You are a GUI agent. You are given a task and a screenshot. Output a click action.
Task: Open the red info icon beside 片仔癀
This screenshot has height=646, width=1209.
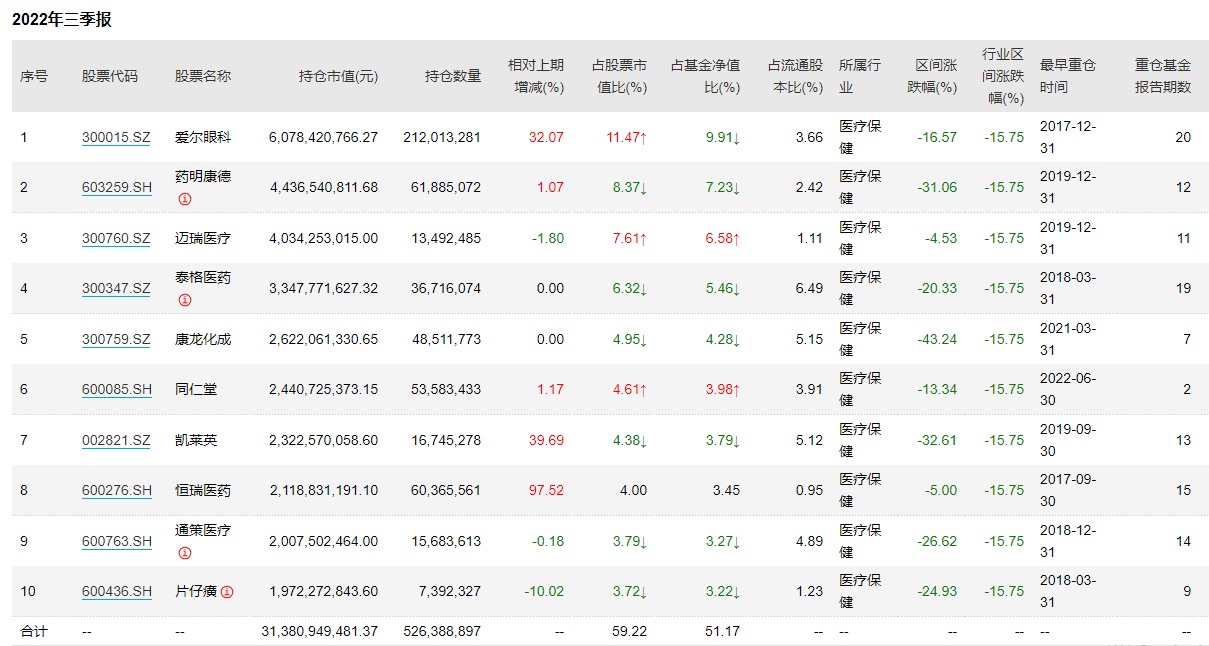point(227,592)
